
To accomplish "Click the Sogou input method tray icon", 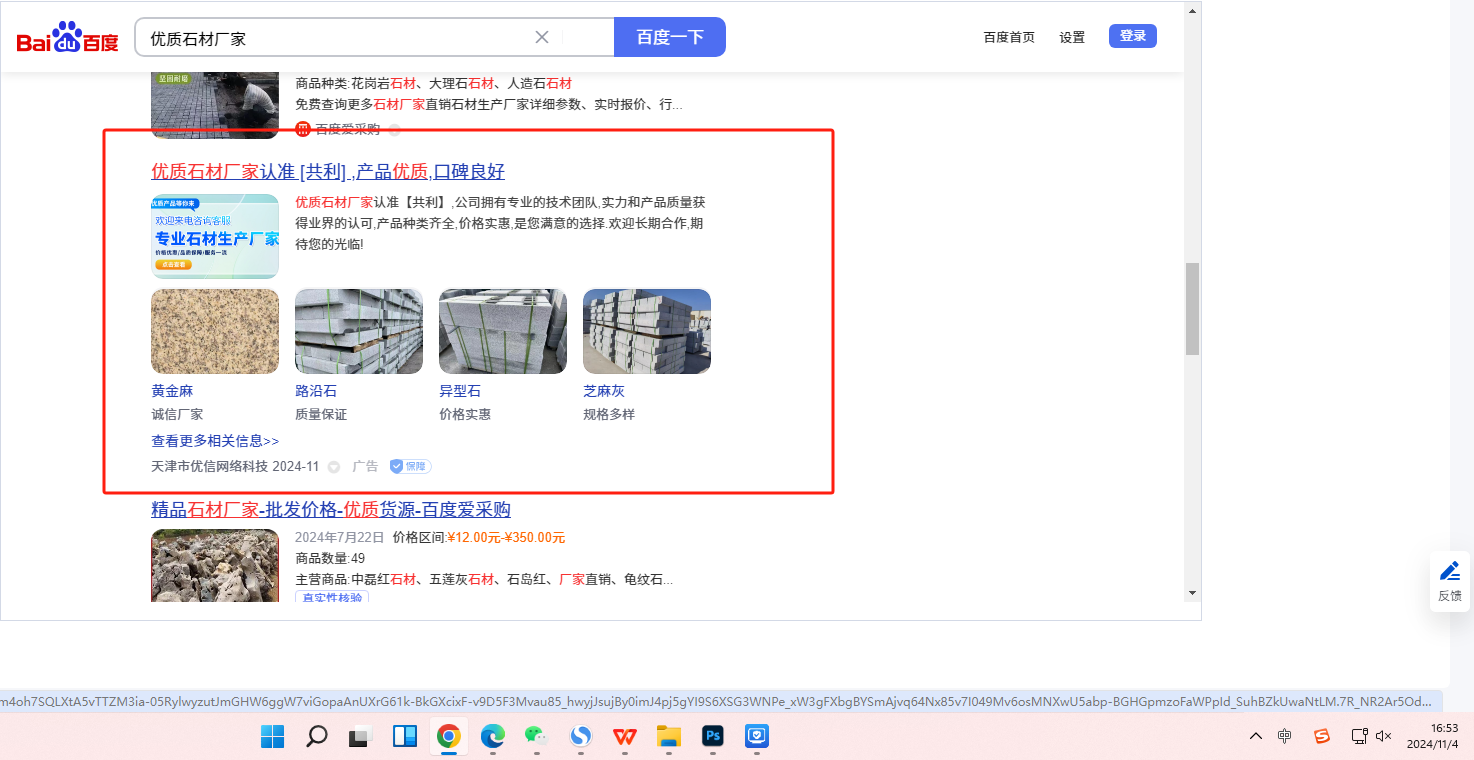I will coord(1322,737).
